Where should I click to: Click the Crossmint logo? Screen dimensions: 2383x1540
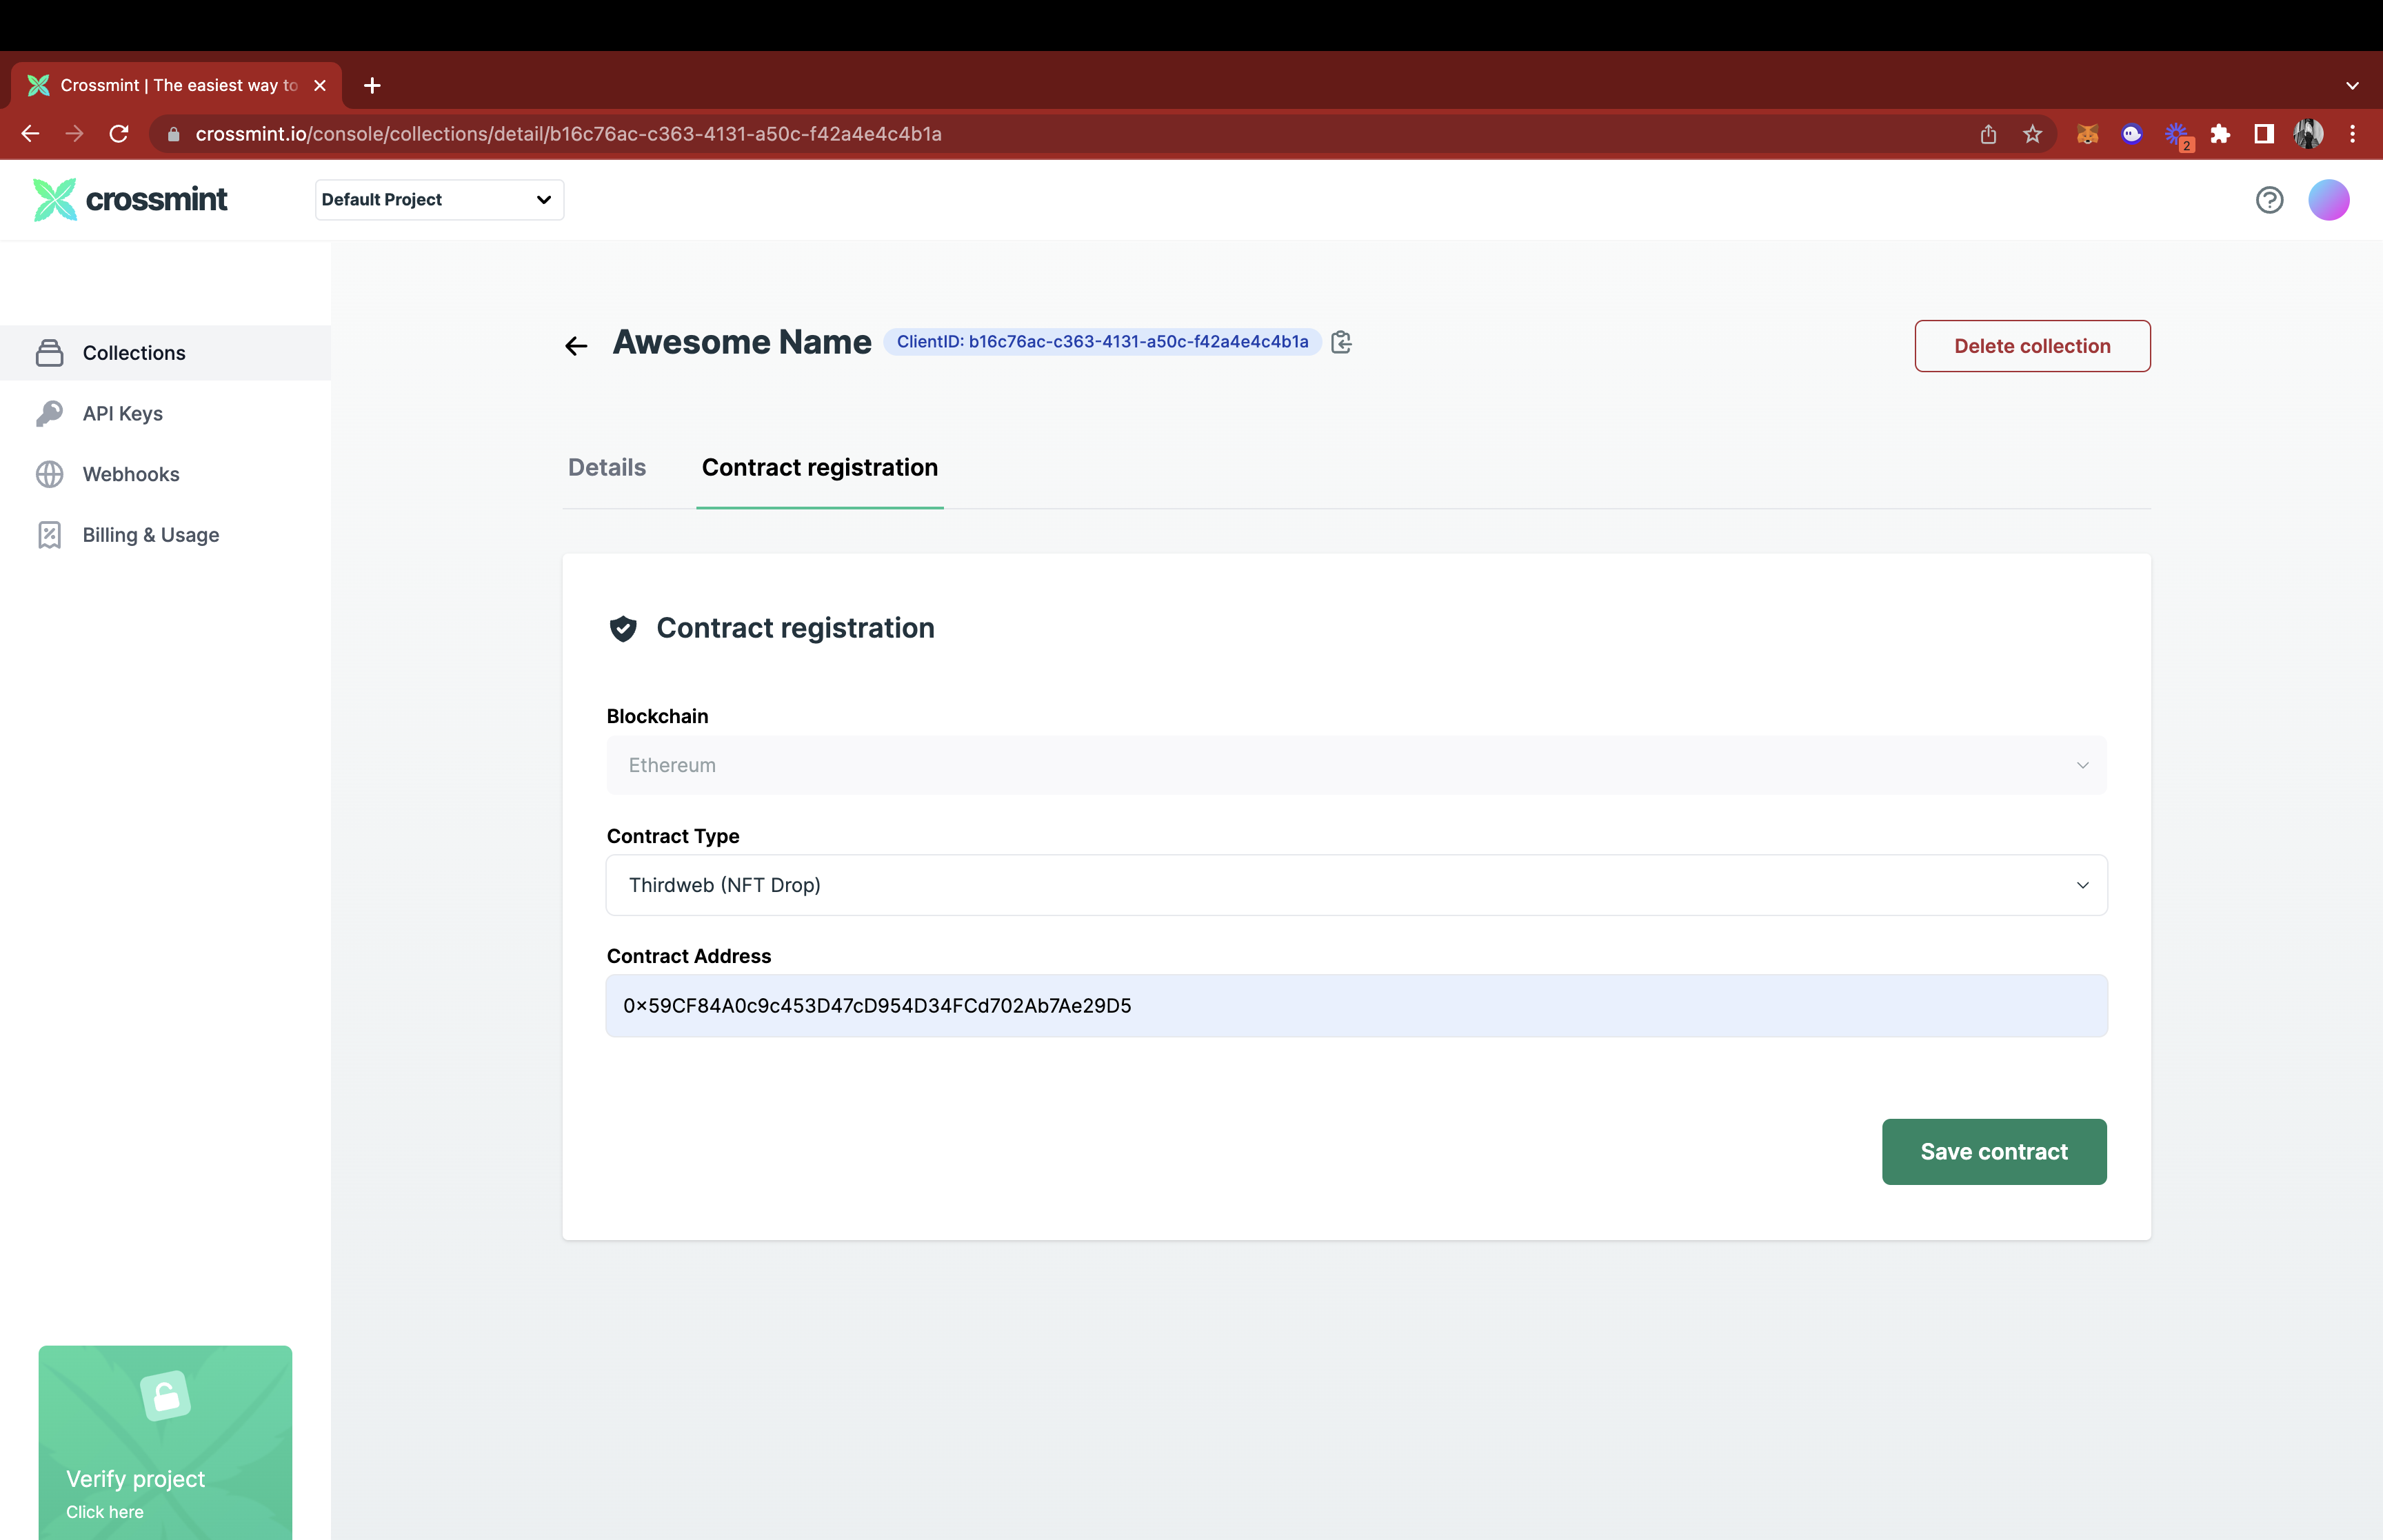[x=130, y=200]
